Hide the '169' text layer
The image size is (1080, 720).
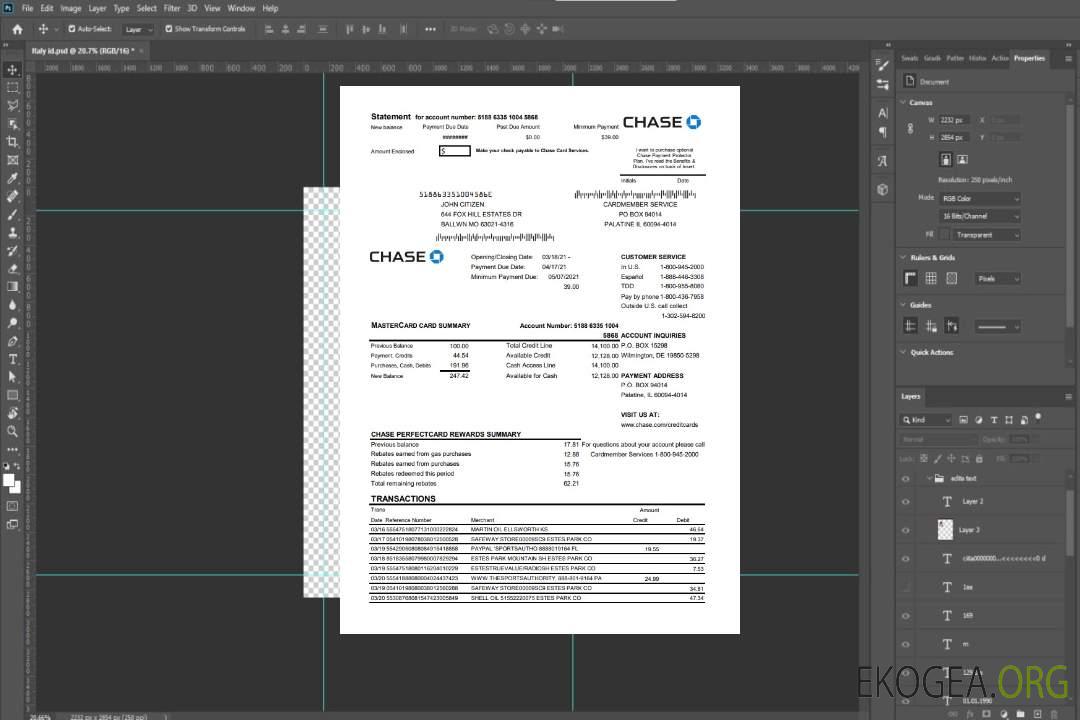pos(906,616)
